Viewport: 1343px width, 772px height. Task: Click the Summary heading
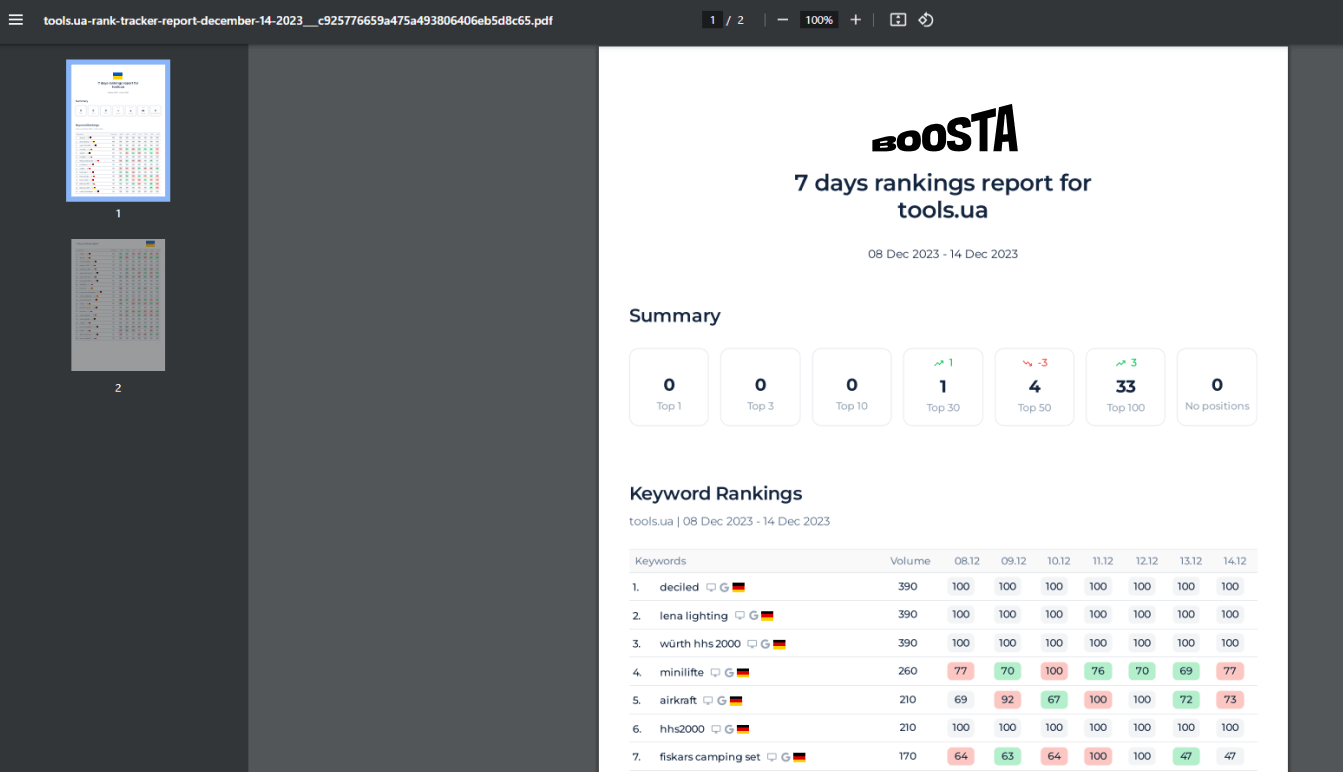click(x=674, y=316)
